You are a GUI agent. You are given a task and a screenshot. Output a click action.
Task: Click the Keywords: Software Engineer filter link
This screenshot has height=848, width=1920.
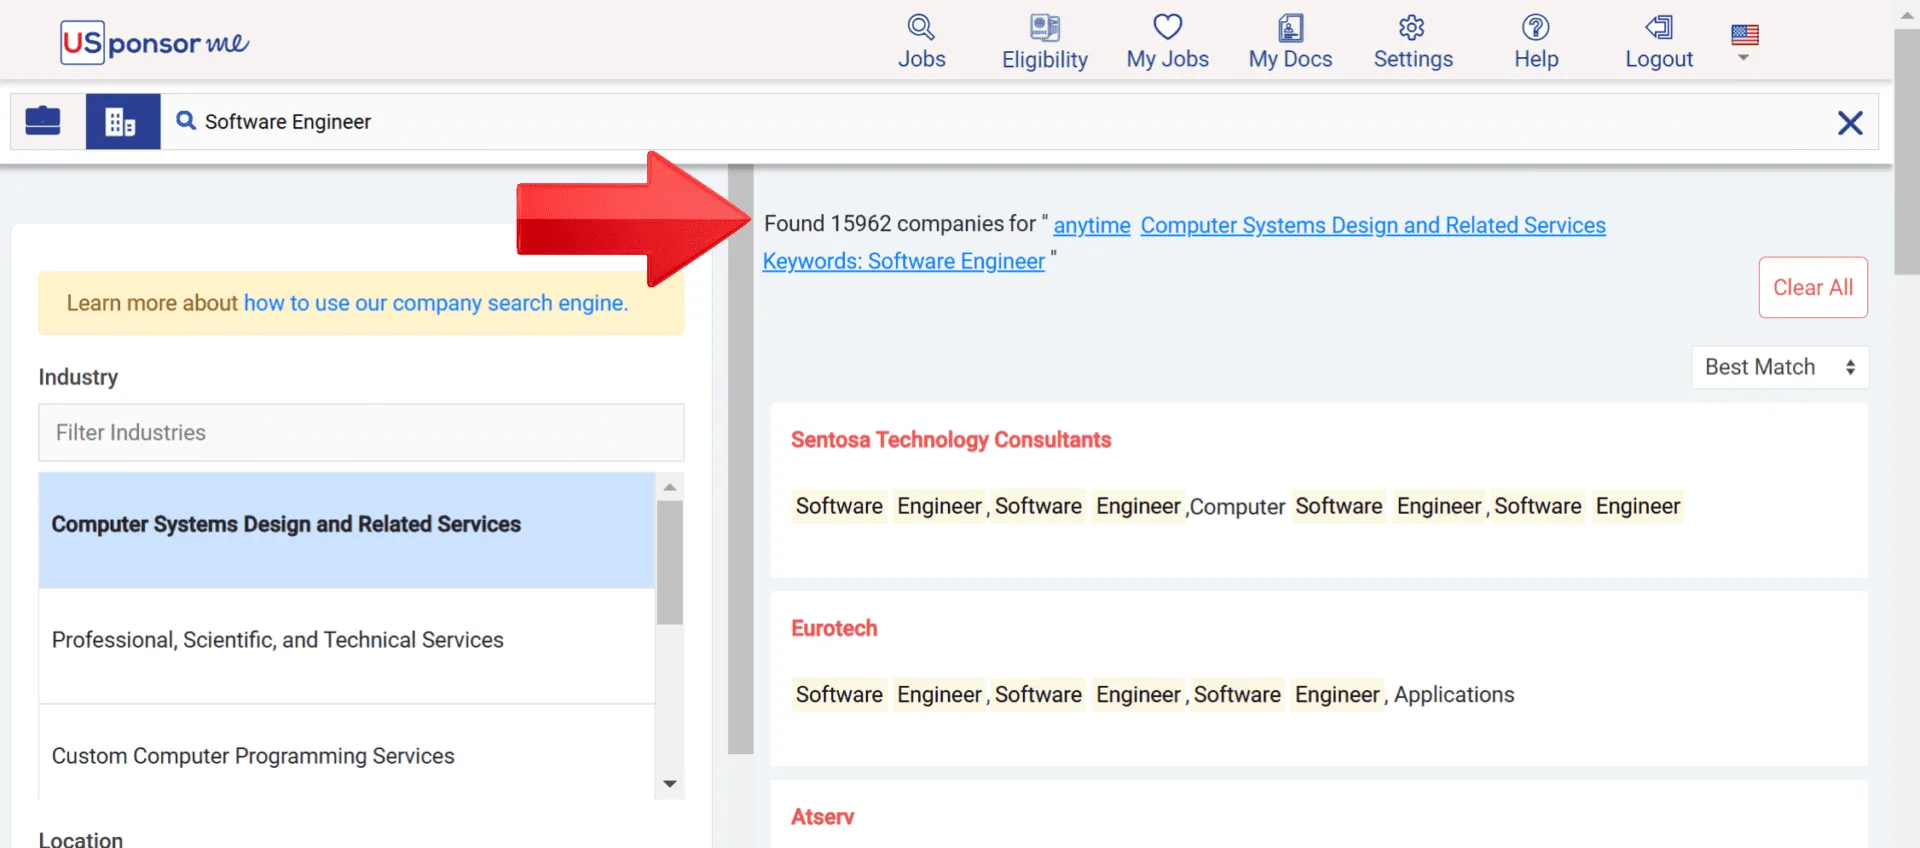tap(903, 261)
